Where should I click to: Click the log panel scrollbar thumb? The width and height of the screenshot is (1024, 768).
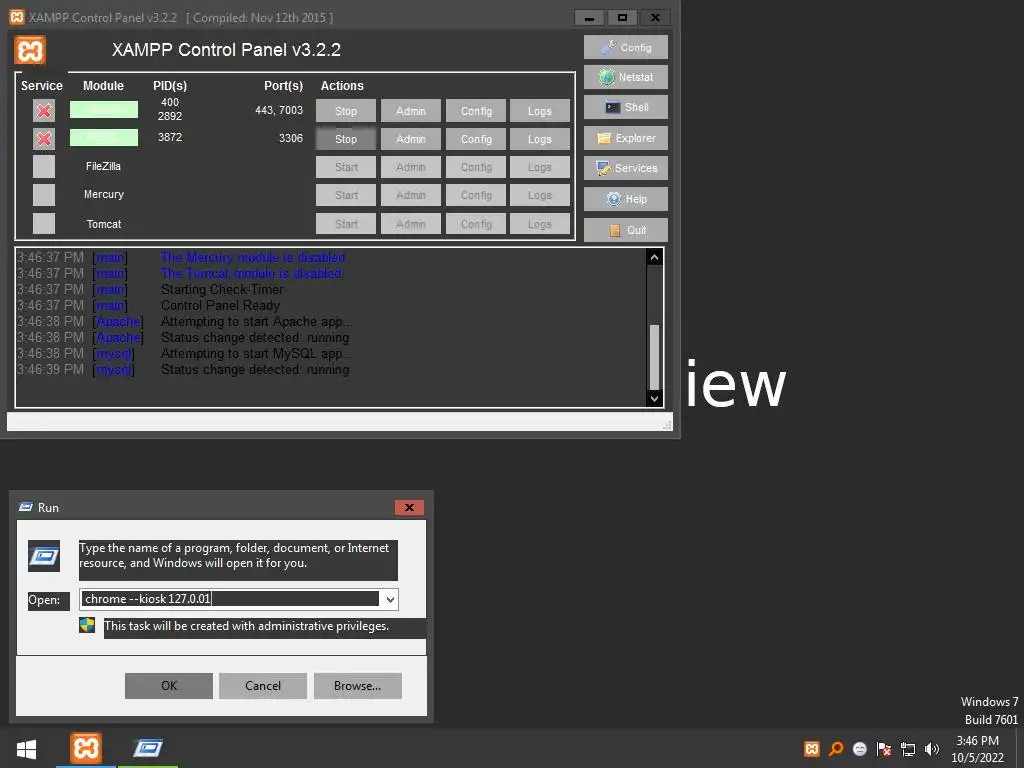pos(654,357)
